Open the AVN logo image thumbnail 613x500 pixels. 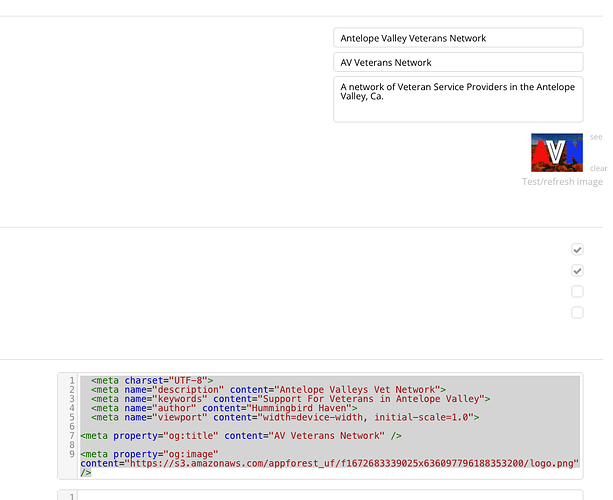tap(557, 152)
